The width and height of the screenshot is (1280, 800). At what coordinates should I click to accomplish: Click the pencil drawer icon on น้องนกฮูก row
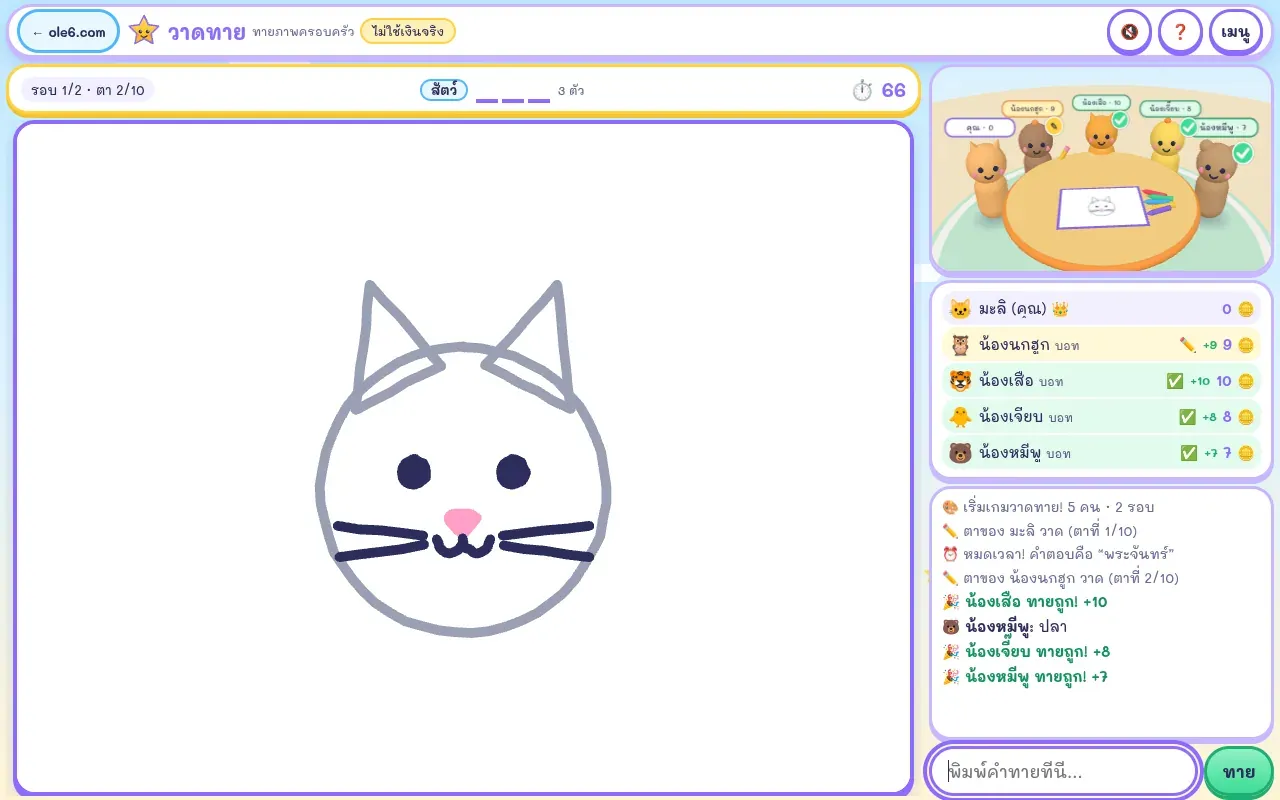(x=1188, y=345)
